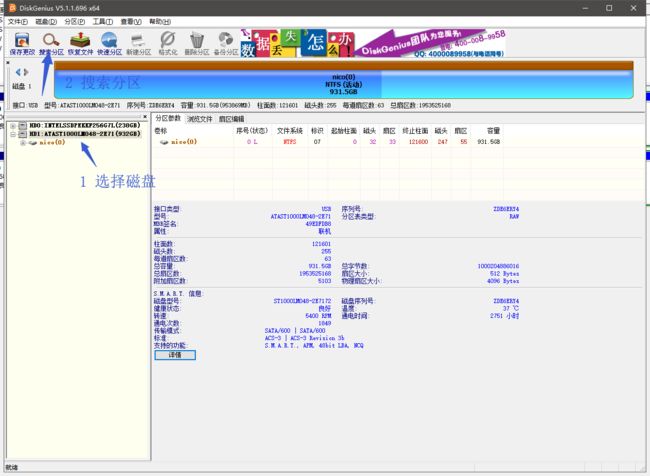Maximize the DiskGenius window
The image size is (650, 476).
(x=609, y=8)
